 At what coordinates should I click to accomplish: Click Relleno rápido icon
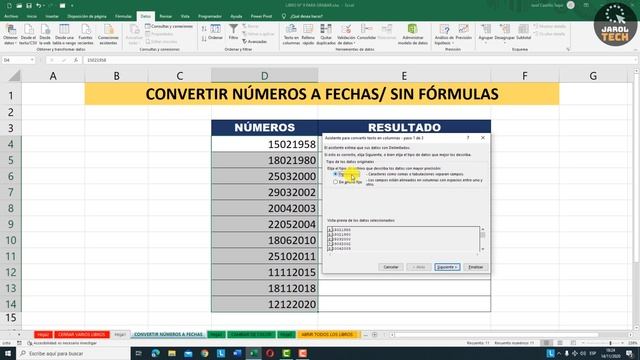point(308,34)
